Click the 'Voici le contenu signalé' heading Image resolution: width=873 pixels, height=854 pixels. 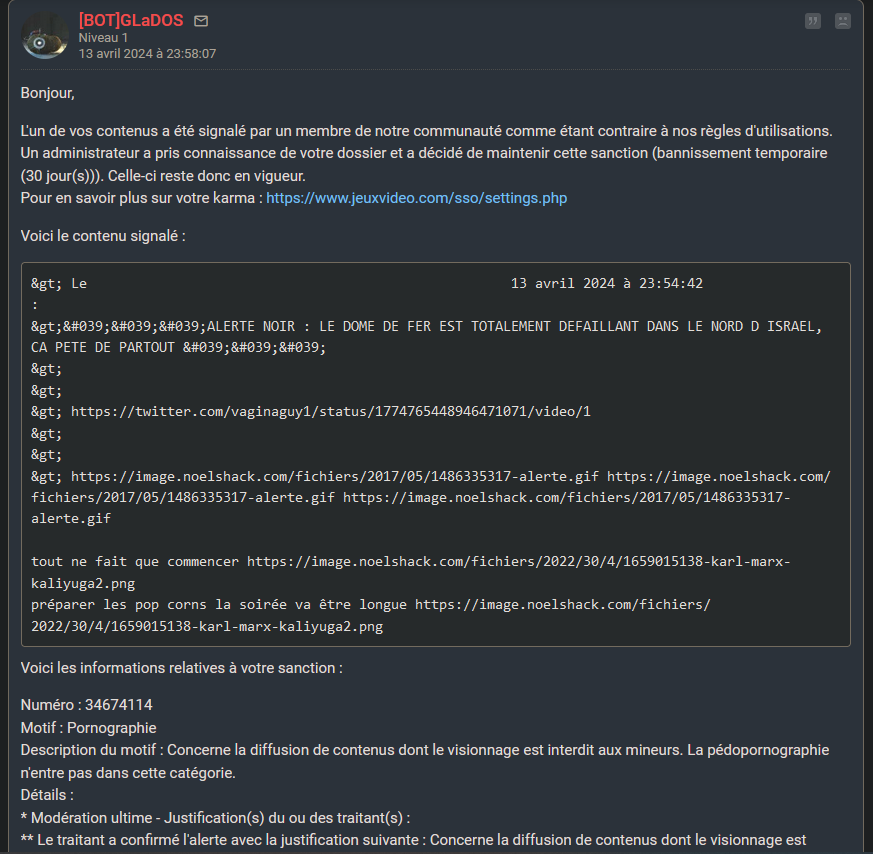(103, 236)
